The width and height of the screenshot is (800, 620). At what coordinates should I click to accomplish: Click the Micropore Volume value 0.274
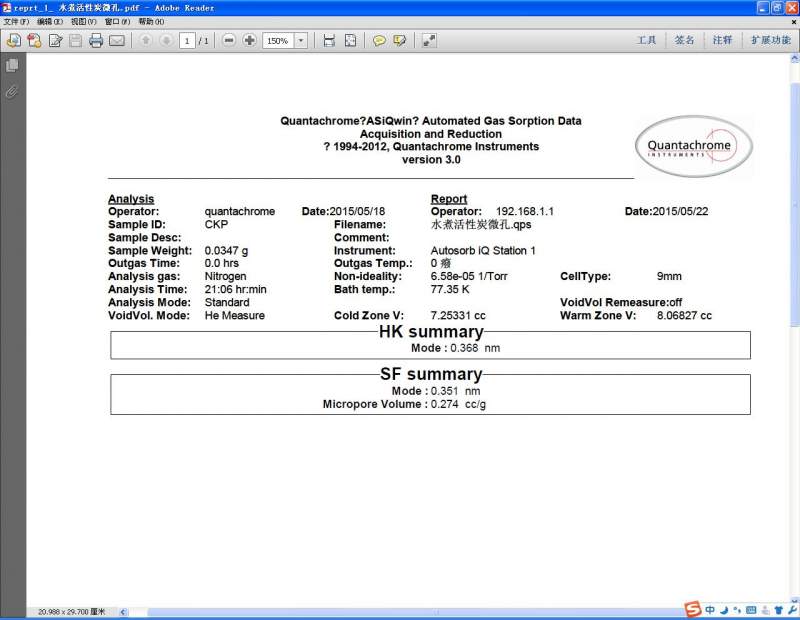click(x=444, y=404)
